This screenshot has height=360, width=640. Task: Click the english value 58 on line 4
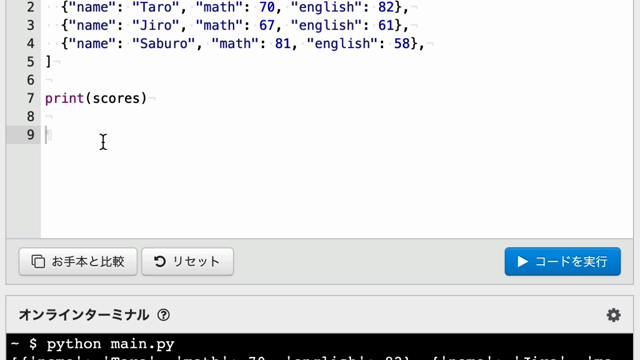tap(402, 44)
